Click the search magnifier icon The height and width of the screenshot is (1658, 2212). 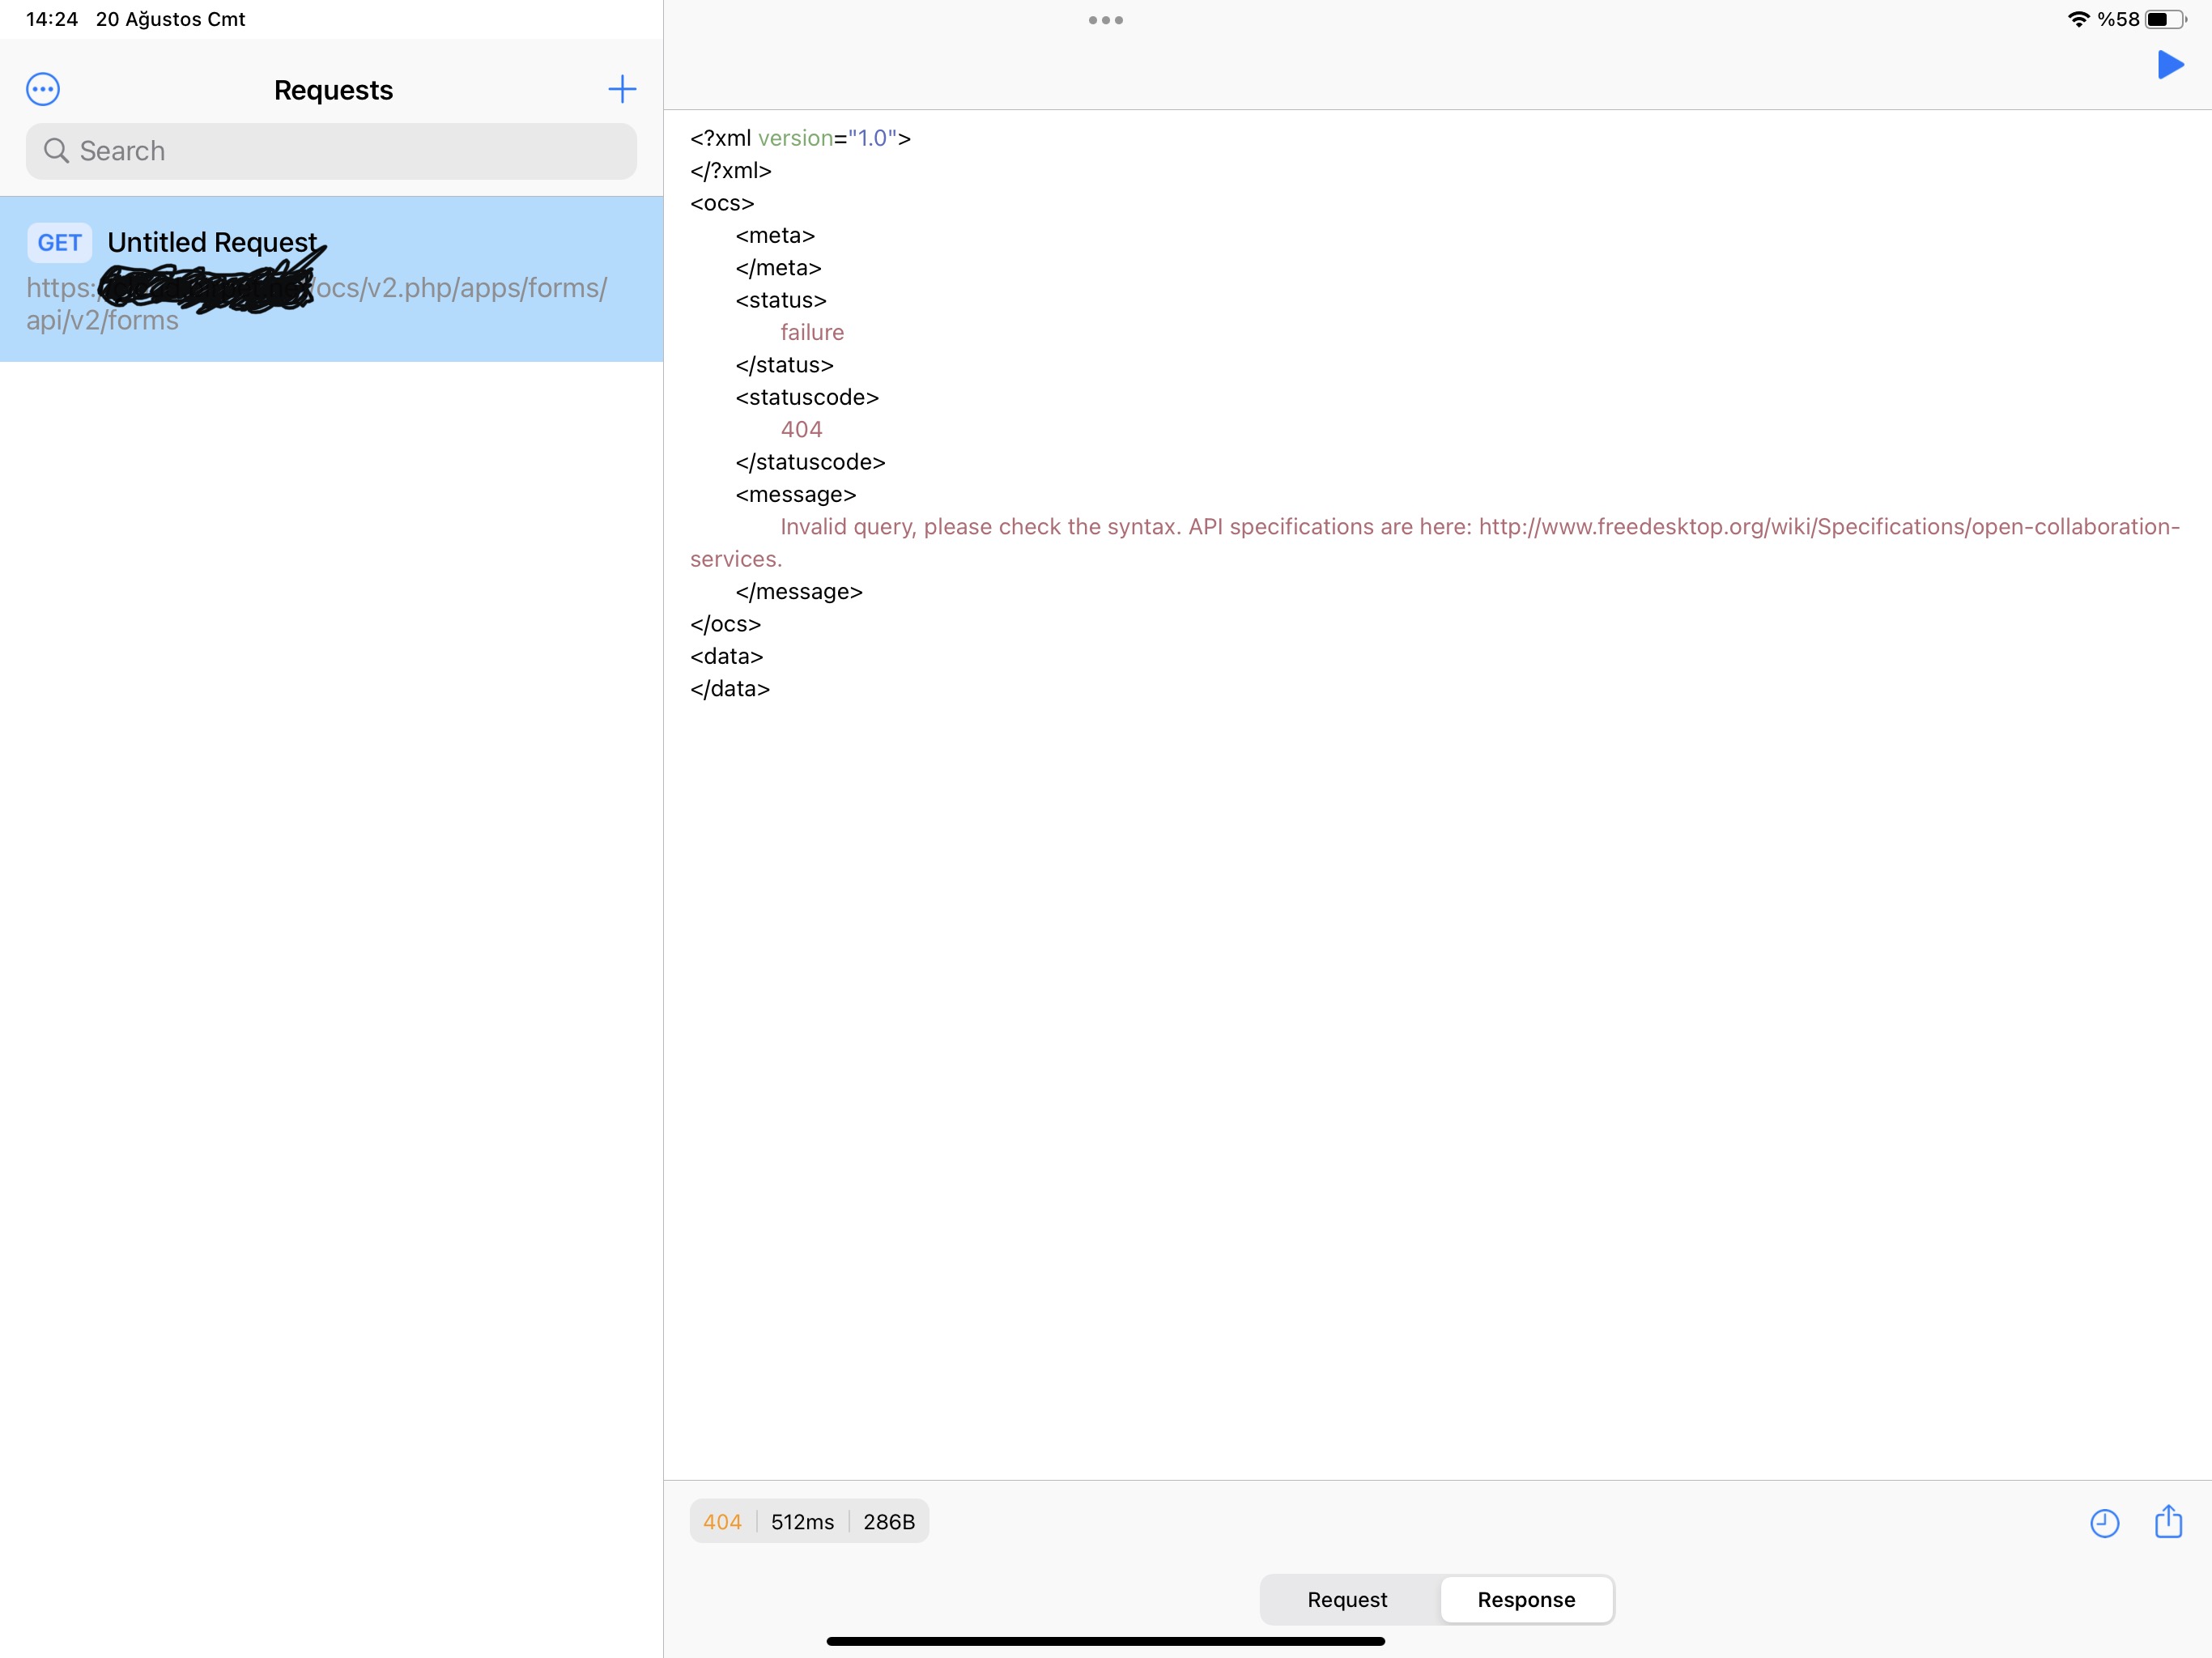coord(57,151)
